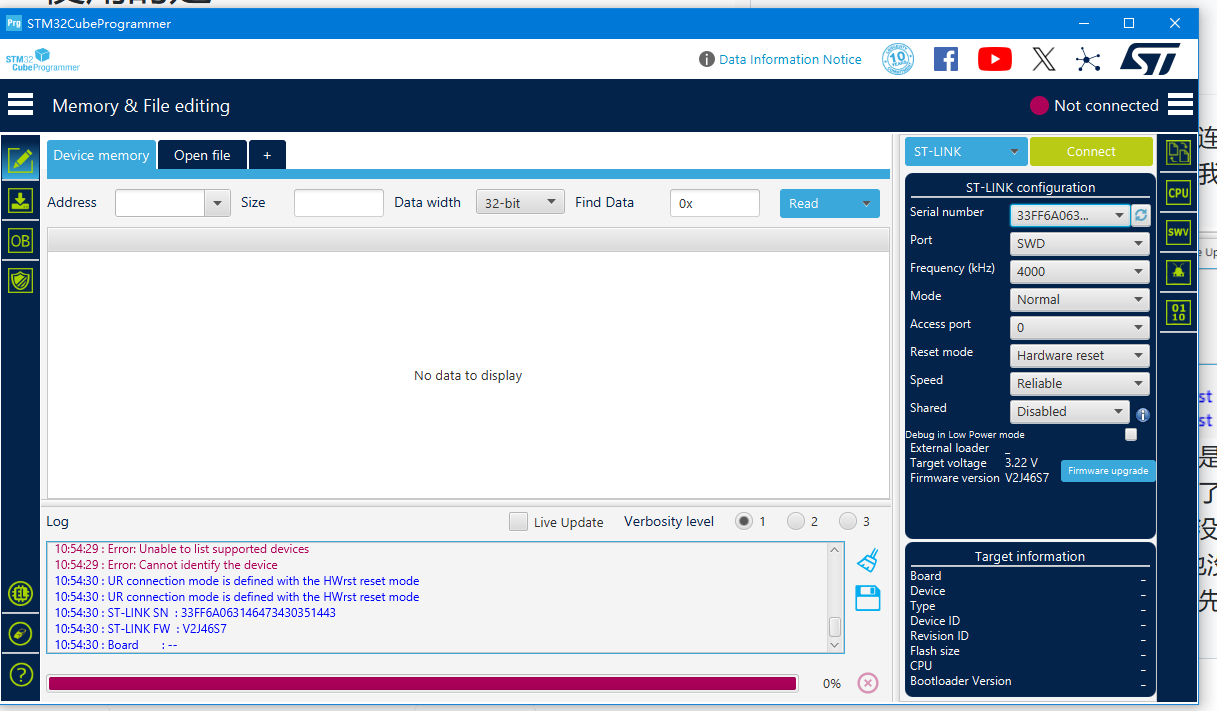This screenshot has width=1217, height=711.
Task: Open the Mode Normal dropdown
Action: (1079, 299)
